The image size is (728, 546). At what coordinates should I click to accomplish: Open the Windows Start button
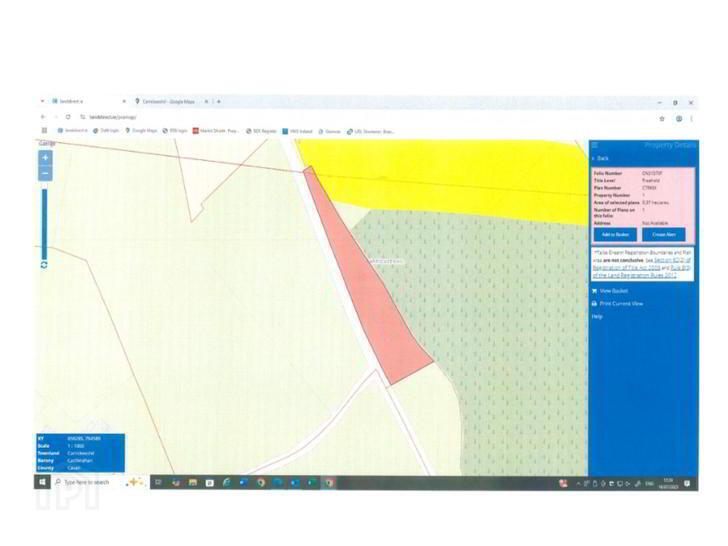[42, 482]
